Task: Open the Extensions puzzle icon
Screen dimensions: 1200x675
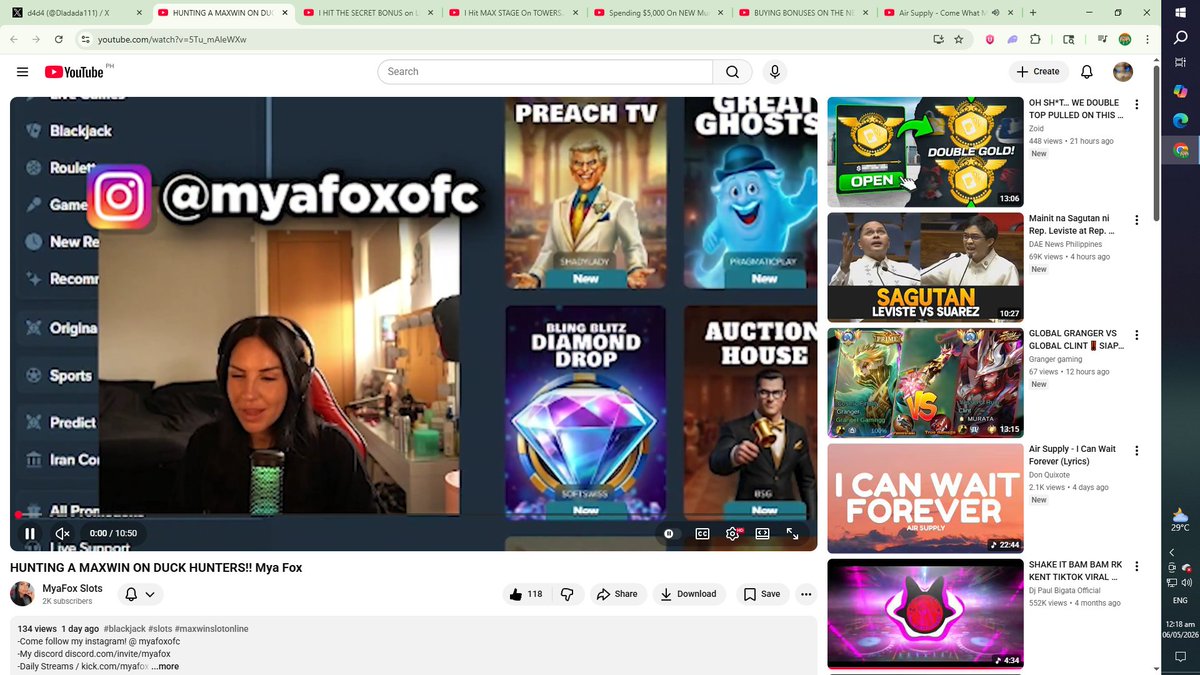Action: (x=1035, y=39)
